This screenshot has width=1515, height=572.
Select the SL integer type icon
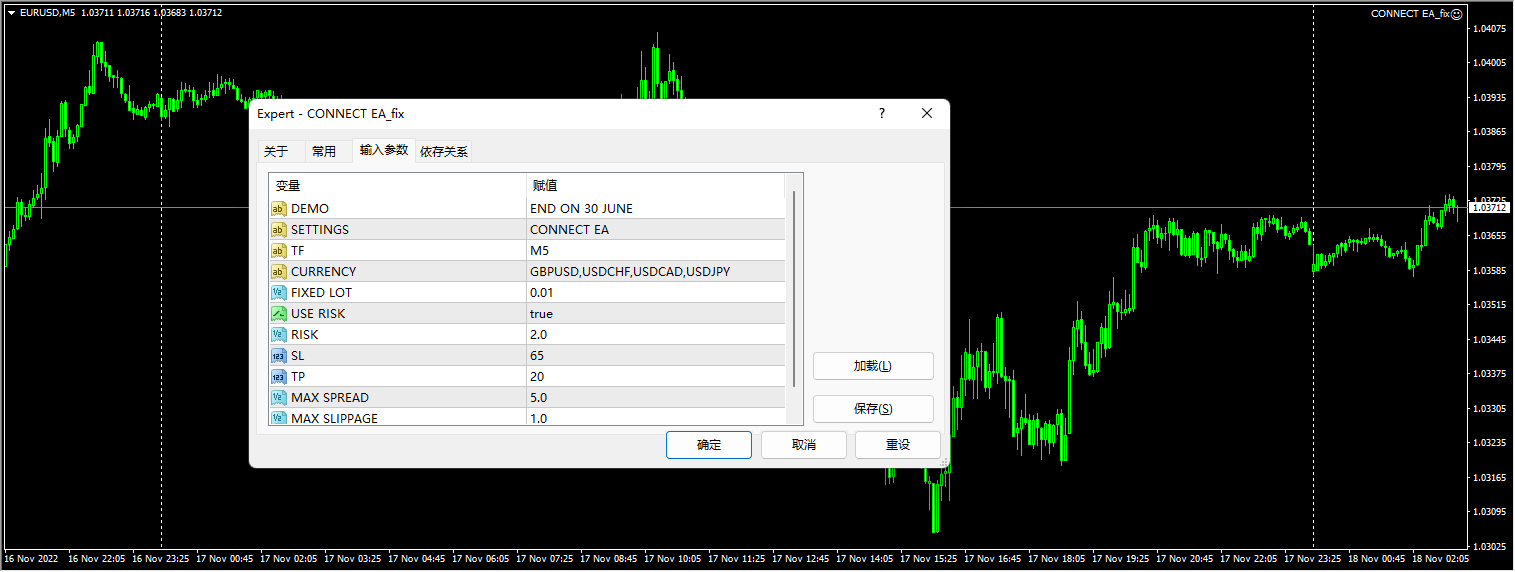pos(279,356)
